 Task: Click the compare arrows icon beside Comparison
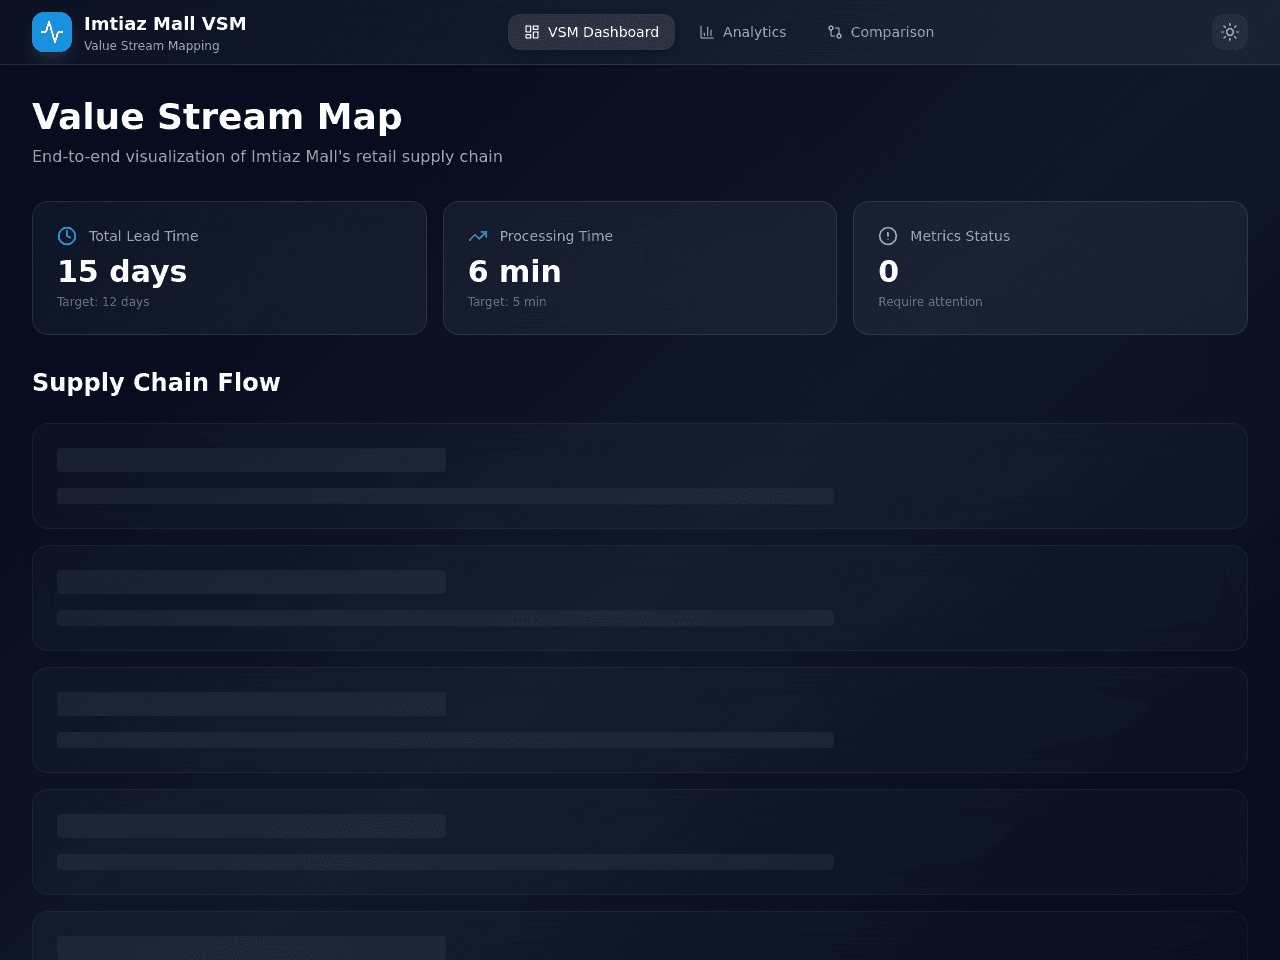[835, 32]
